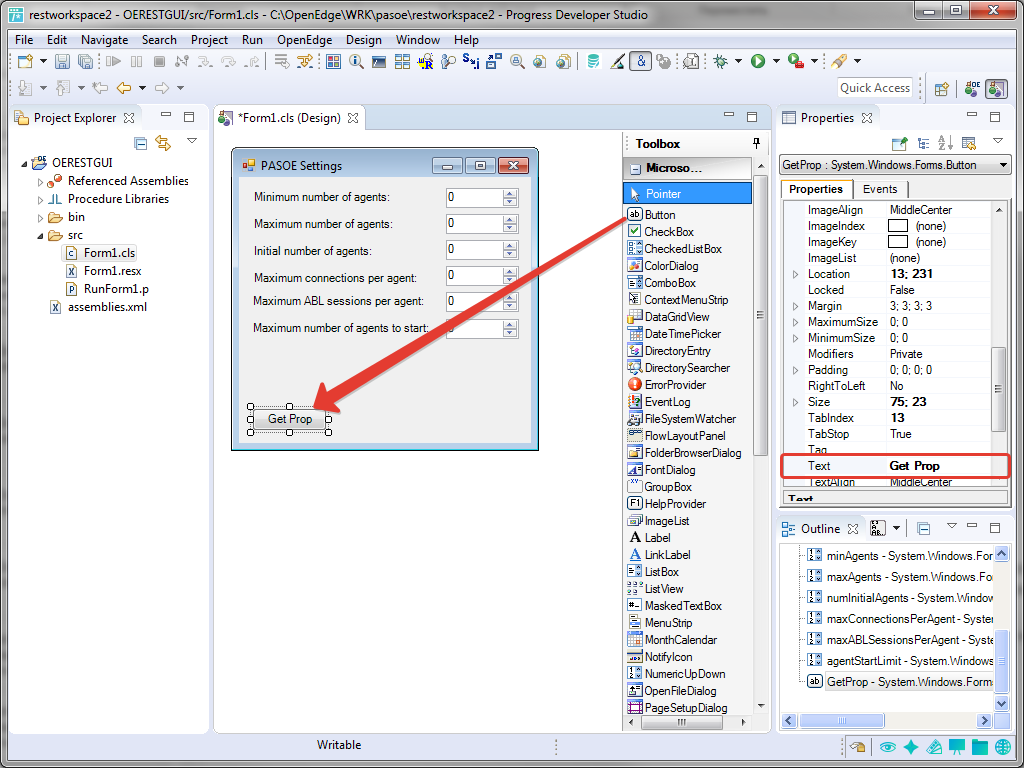1024x768 pixels.
Task: Select the DateTimePicker control in Toolbox
Action: [x=682, y=334]
